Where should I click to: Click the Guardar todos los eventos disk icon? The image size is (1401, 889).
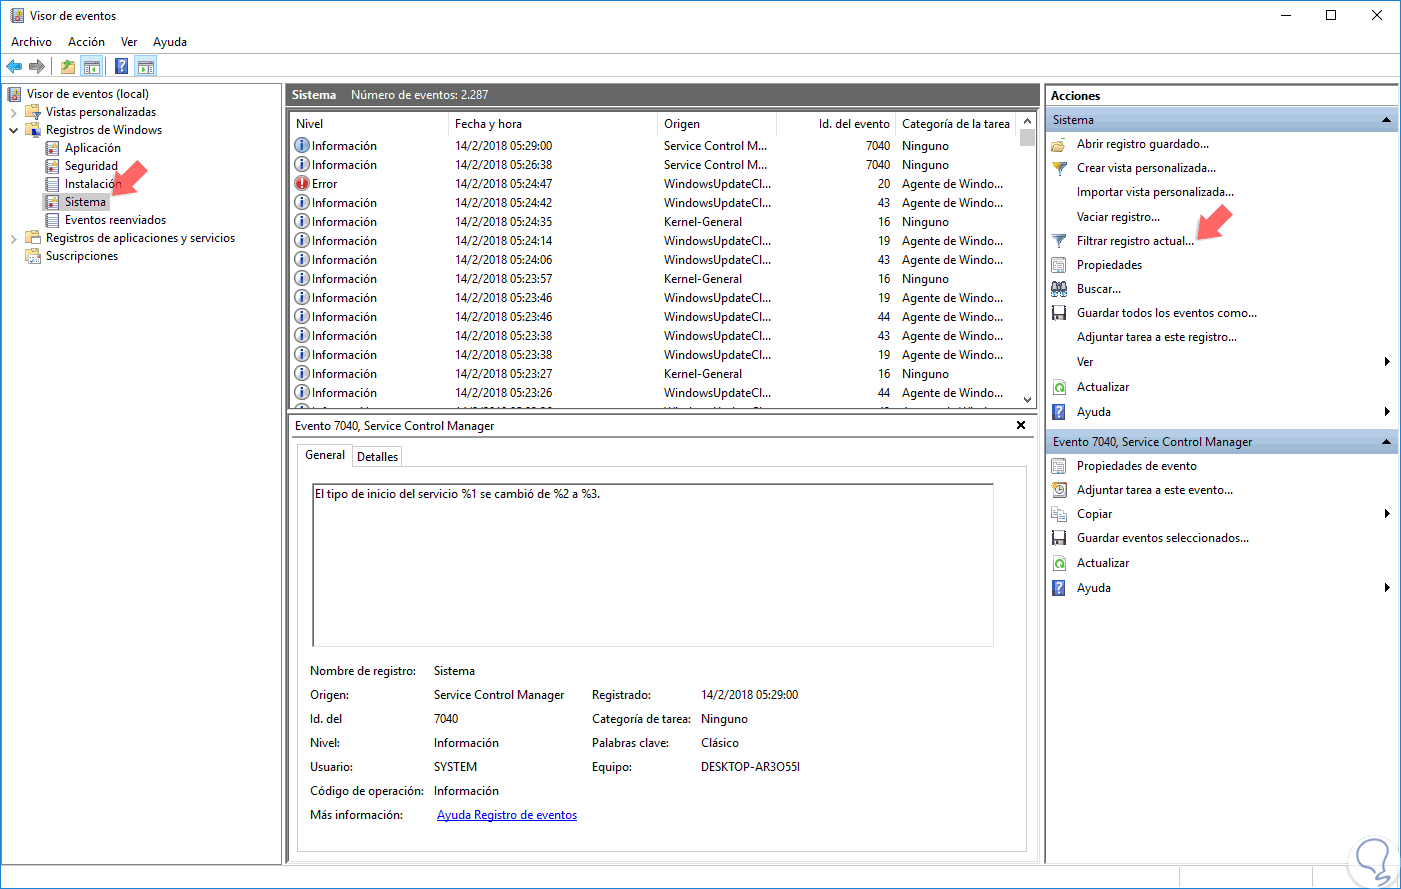[x=1059, y=313]
